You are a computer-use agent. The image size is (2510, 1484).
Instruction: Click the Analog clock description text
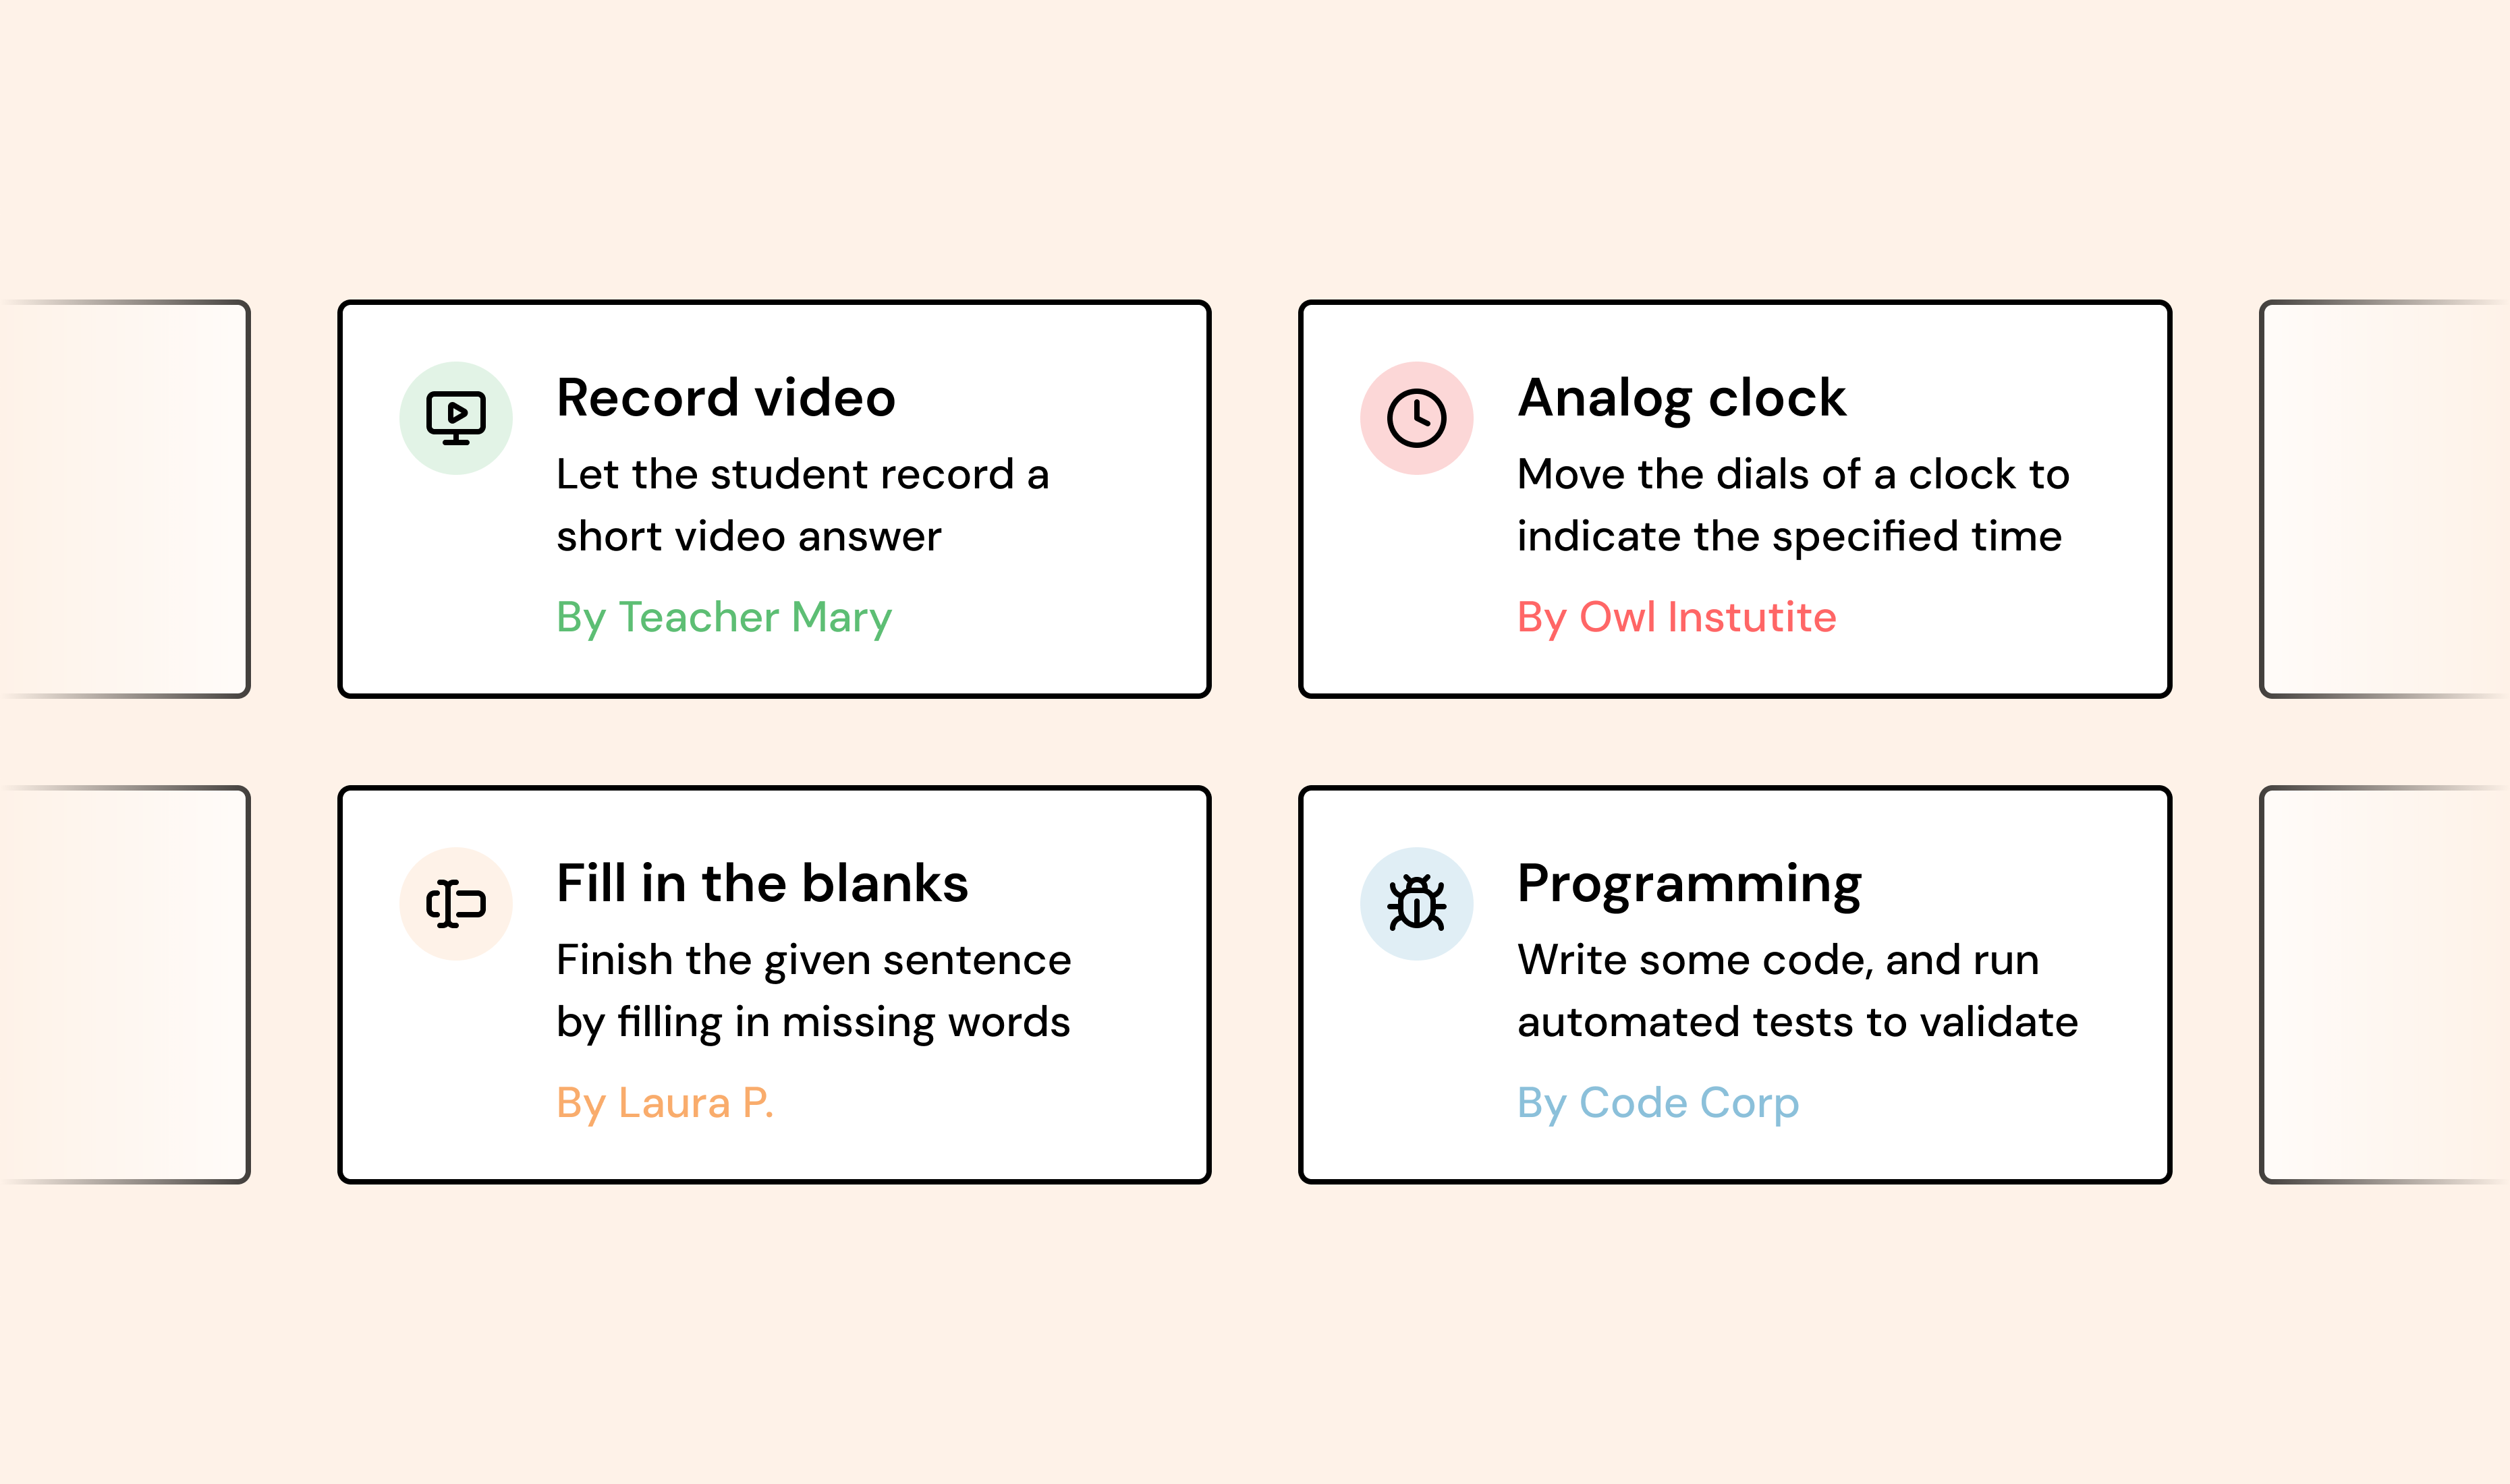coord(1793,506)
